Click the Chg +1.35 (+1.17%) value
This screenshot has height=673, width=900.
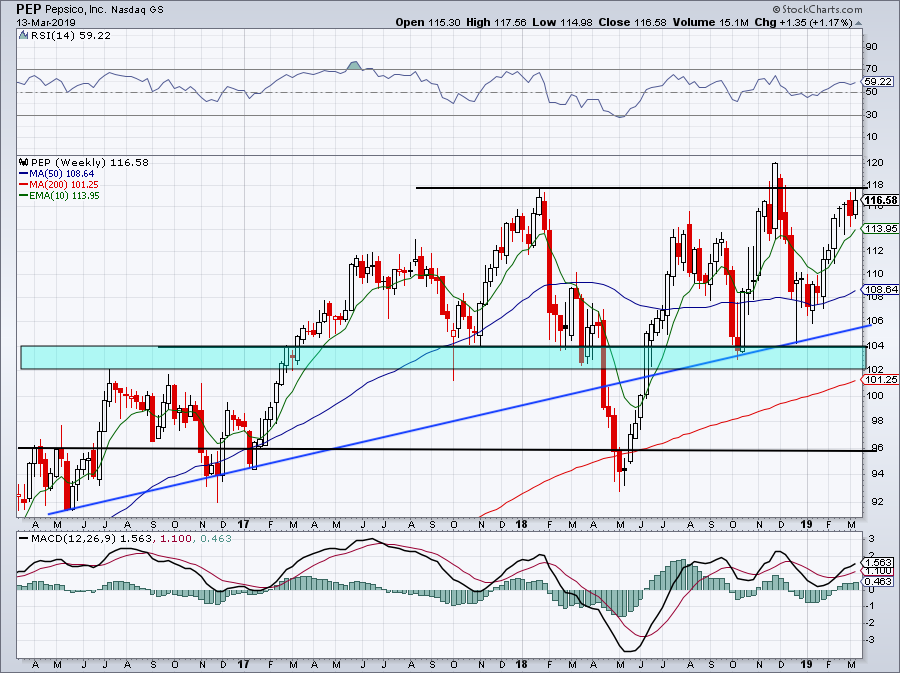click(804, 22)
